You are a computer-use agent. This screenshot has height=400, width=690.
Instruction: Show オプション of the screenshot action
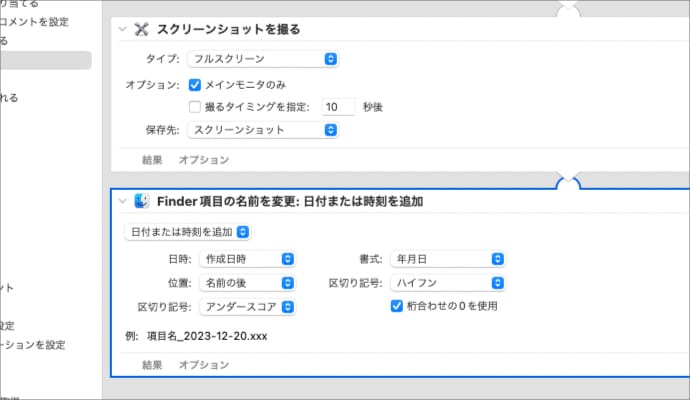tap(203, 160)
